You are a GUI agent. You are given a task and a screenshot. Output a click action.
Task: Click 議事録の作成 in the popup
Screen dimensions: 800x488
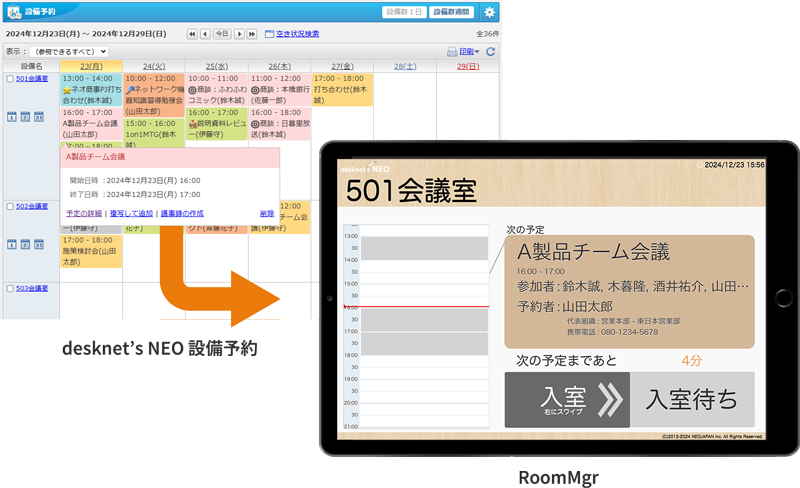[x=182, y=213]
